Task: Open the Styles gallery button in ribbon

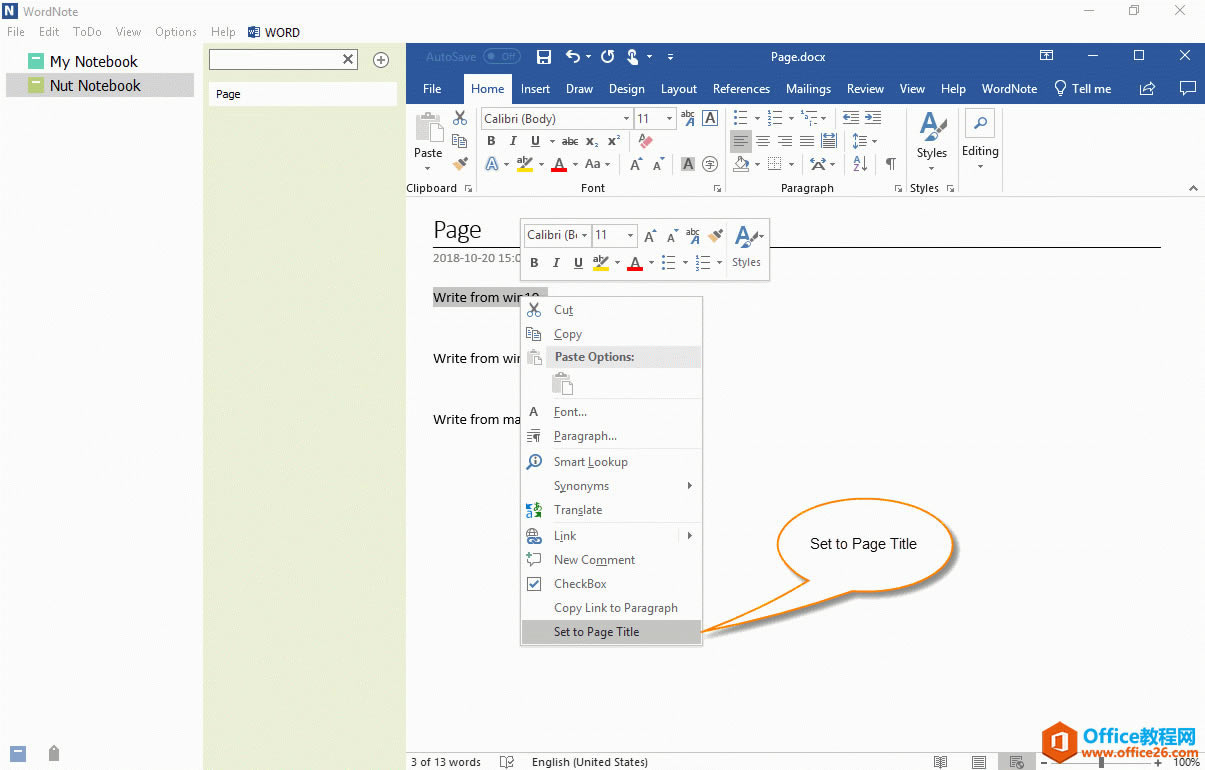Action: 931,140
